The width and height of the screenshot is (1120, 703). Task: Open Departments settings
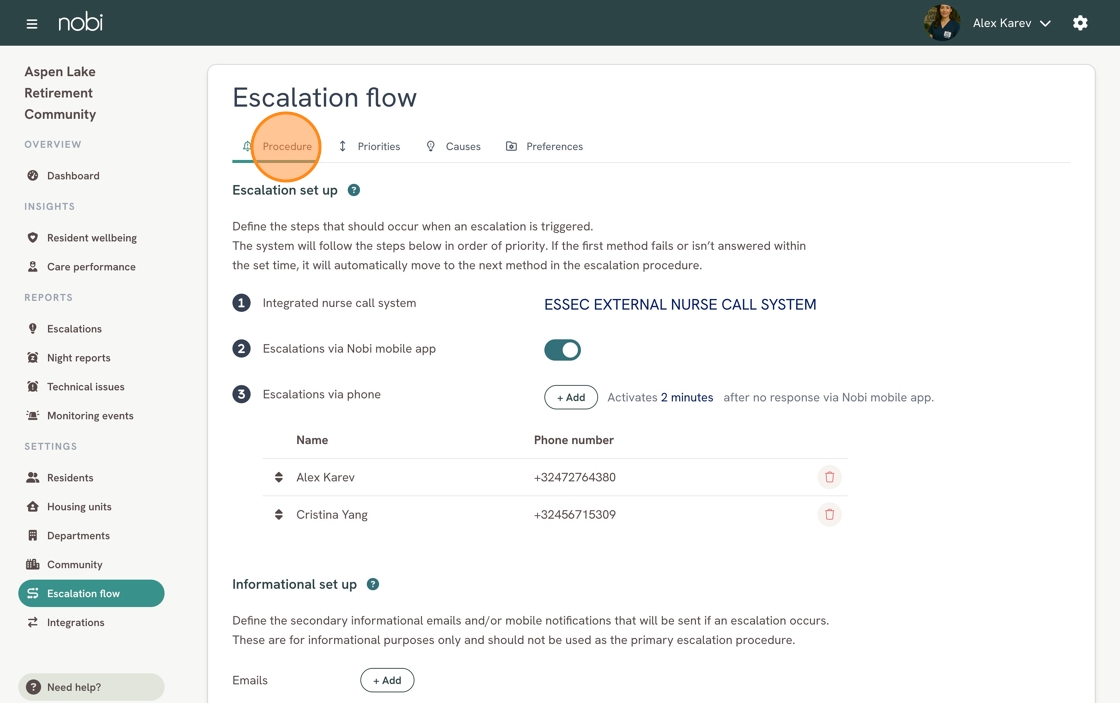pos(79,536)
